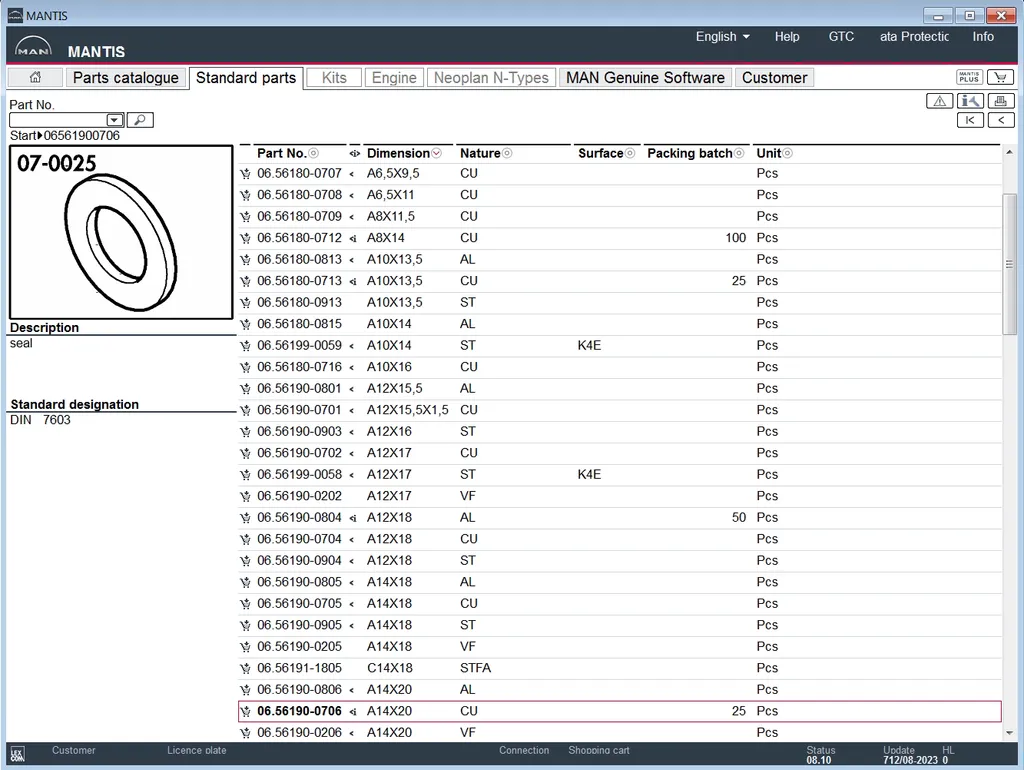Screen dimensions: 1024x770
Task: Add part 06.56190-0801 to cart
Action: pyautogui.click(x=246, y=389)
